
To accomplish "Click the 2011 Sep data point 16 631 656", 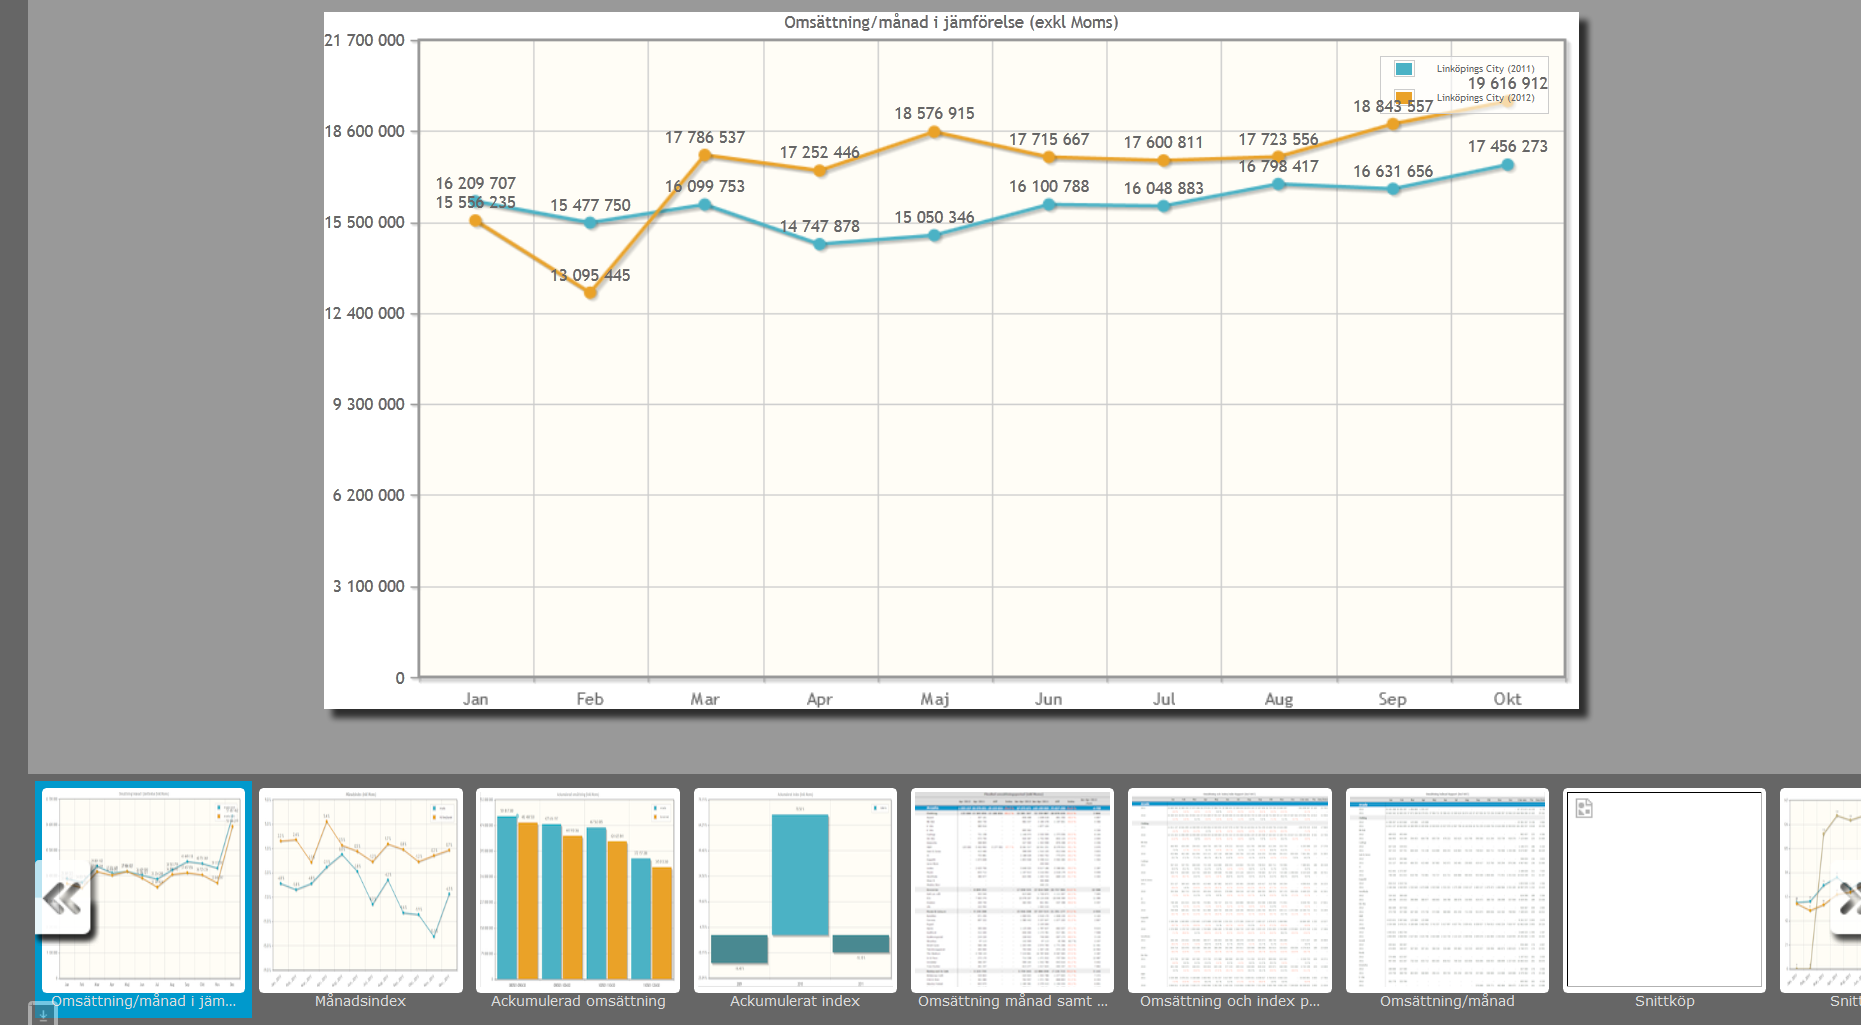I will tap(1393, 189).
